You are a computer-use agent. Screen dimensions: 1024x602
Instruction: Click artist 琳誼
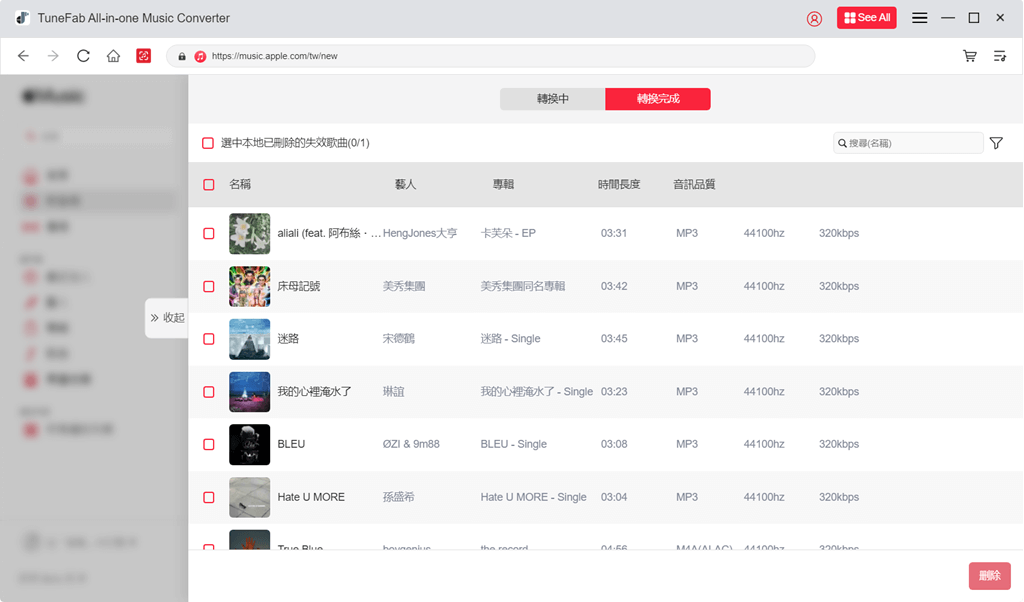pos(393,391)
